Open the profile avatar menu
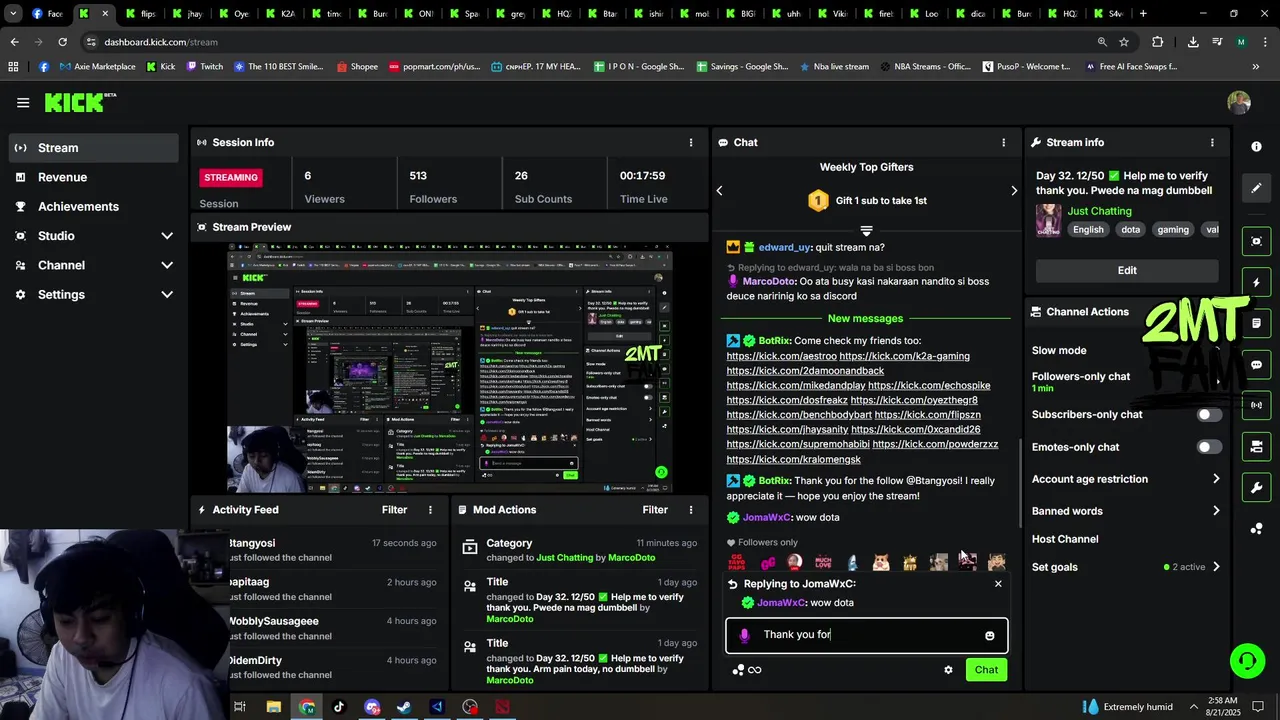The width and height of the screenshot is (1280, 720). pos(1239,102)
